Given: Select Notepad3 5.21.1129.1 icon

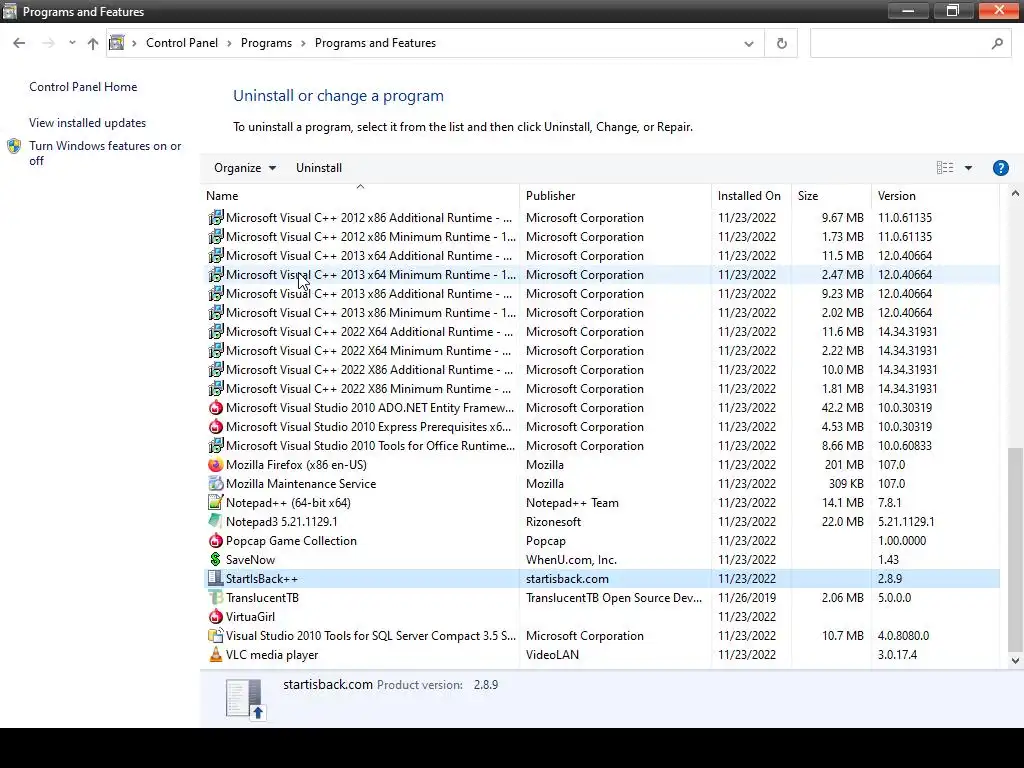Looking at the screenshot, I should 216,522.
